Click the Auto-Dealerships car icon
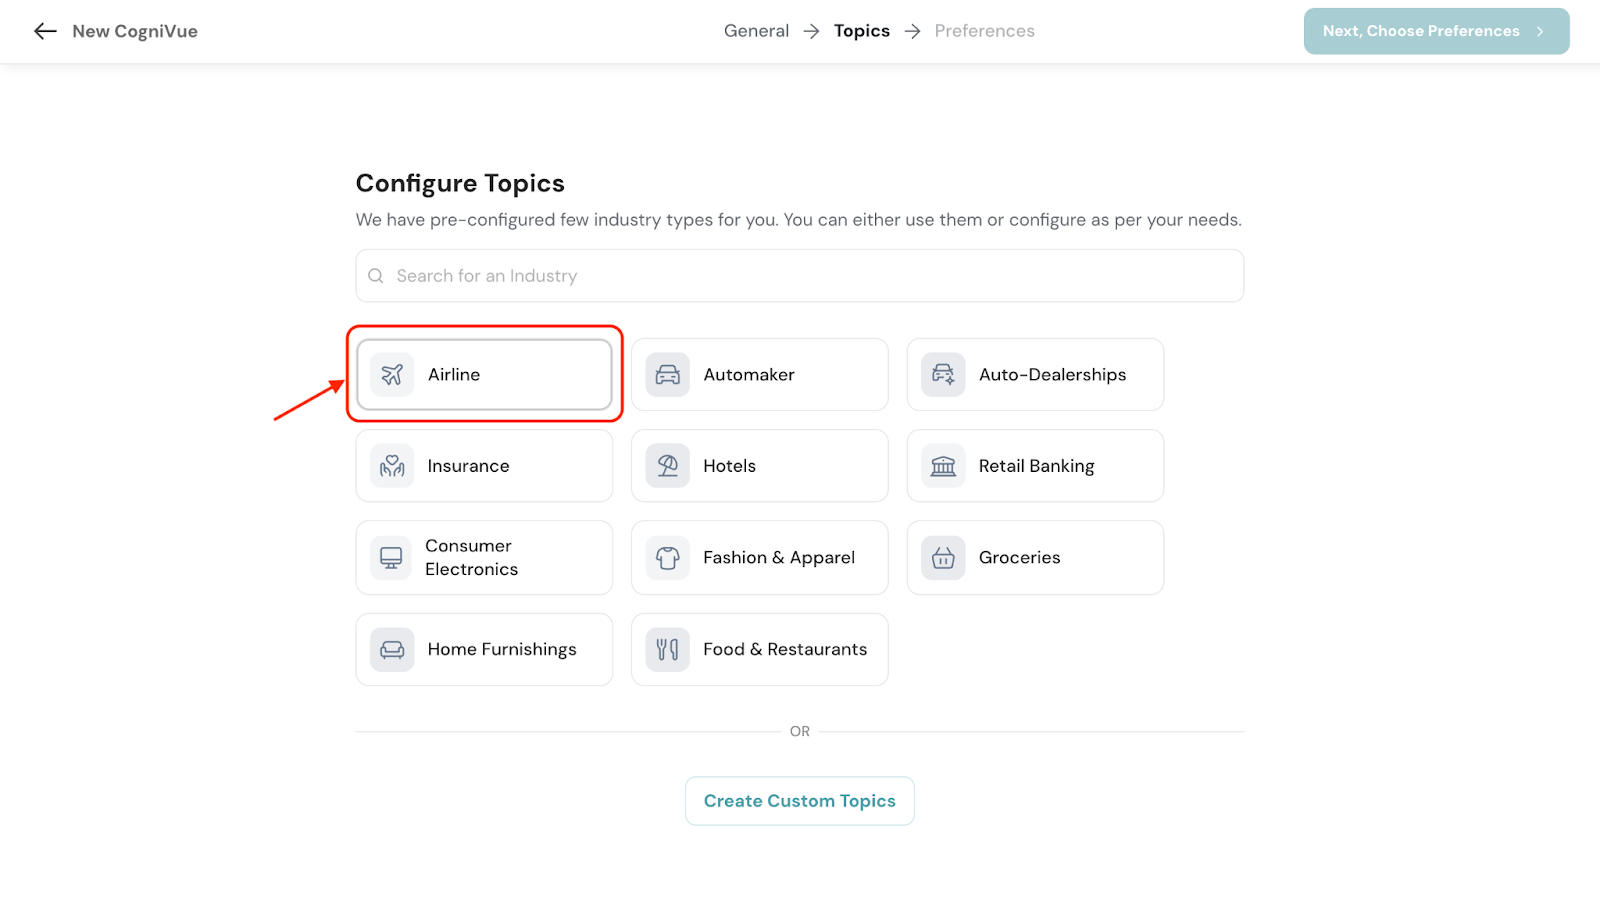The height and width of the screenshot is (901, 1600). pos(943,375)
